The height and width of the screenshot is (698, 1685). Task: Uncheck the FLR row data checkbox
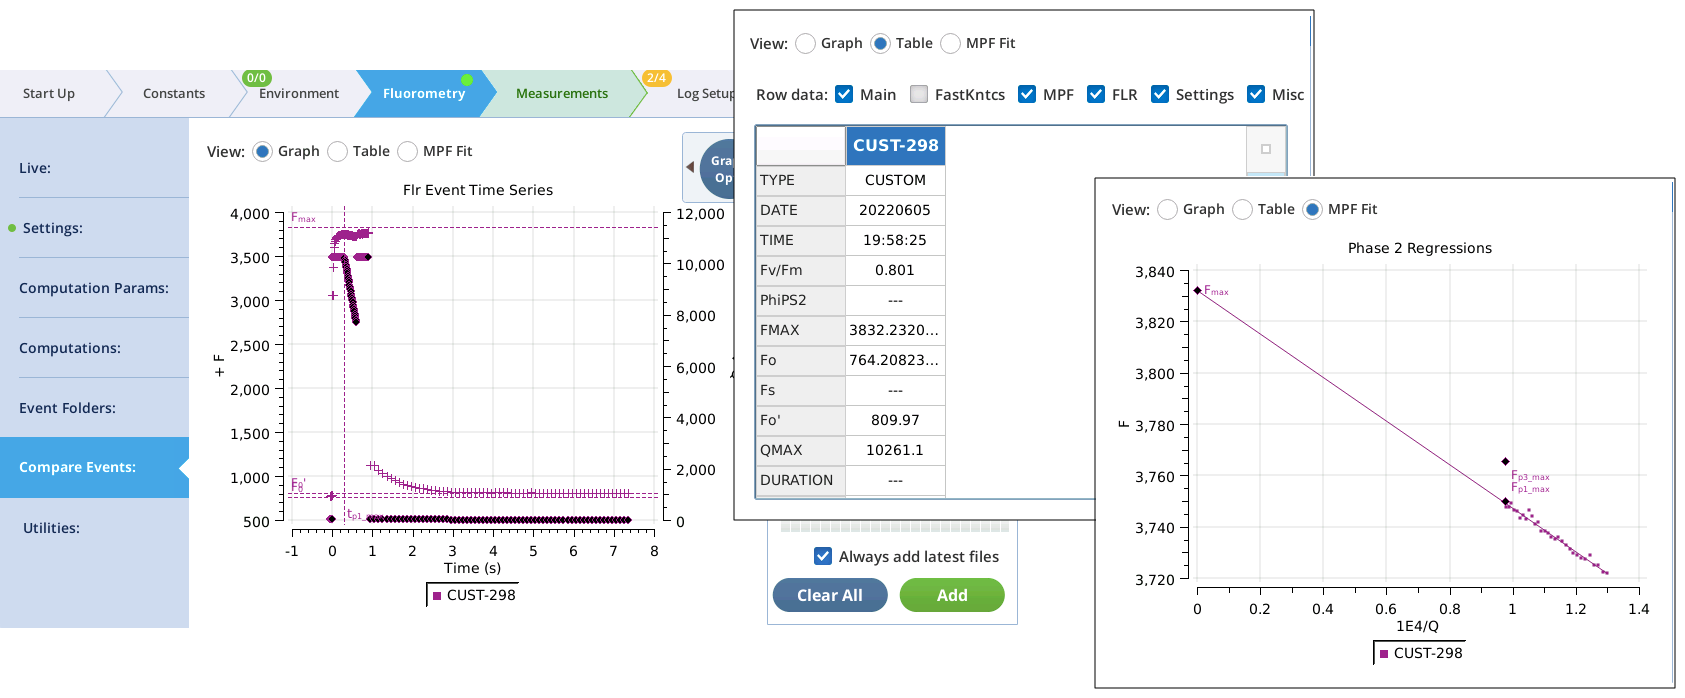(x=1096, y=94)
